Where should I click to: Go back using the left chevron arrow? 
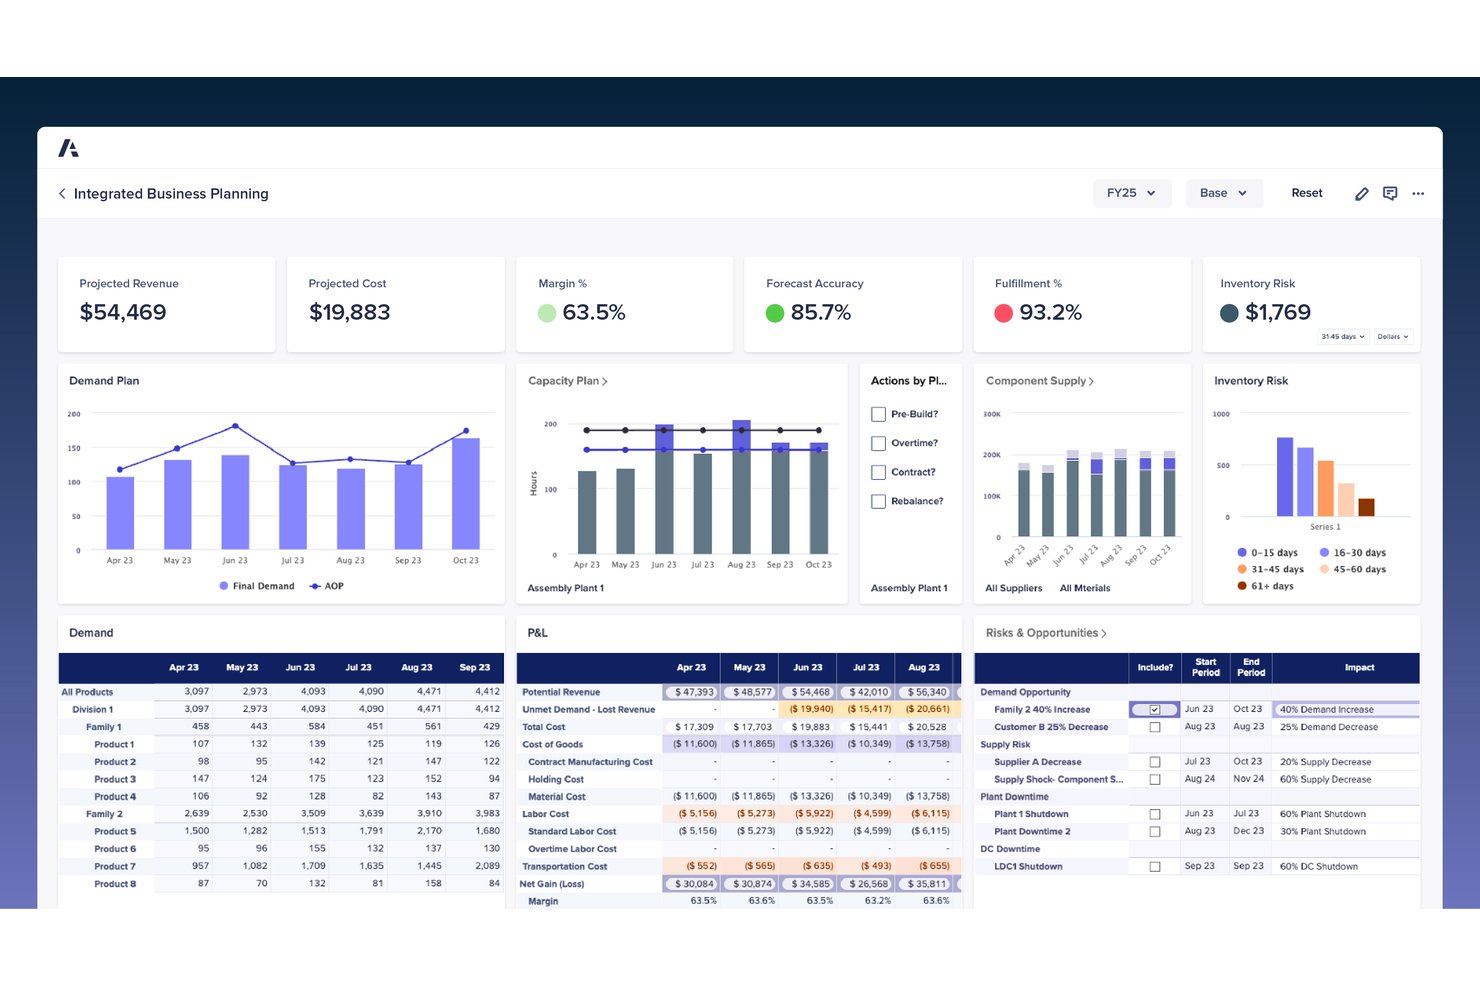[x=62, y=194]
